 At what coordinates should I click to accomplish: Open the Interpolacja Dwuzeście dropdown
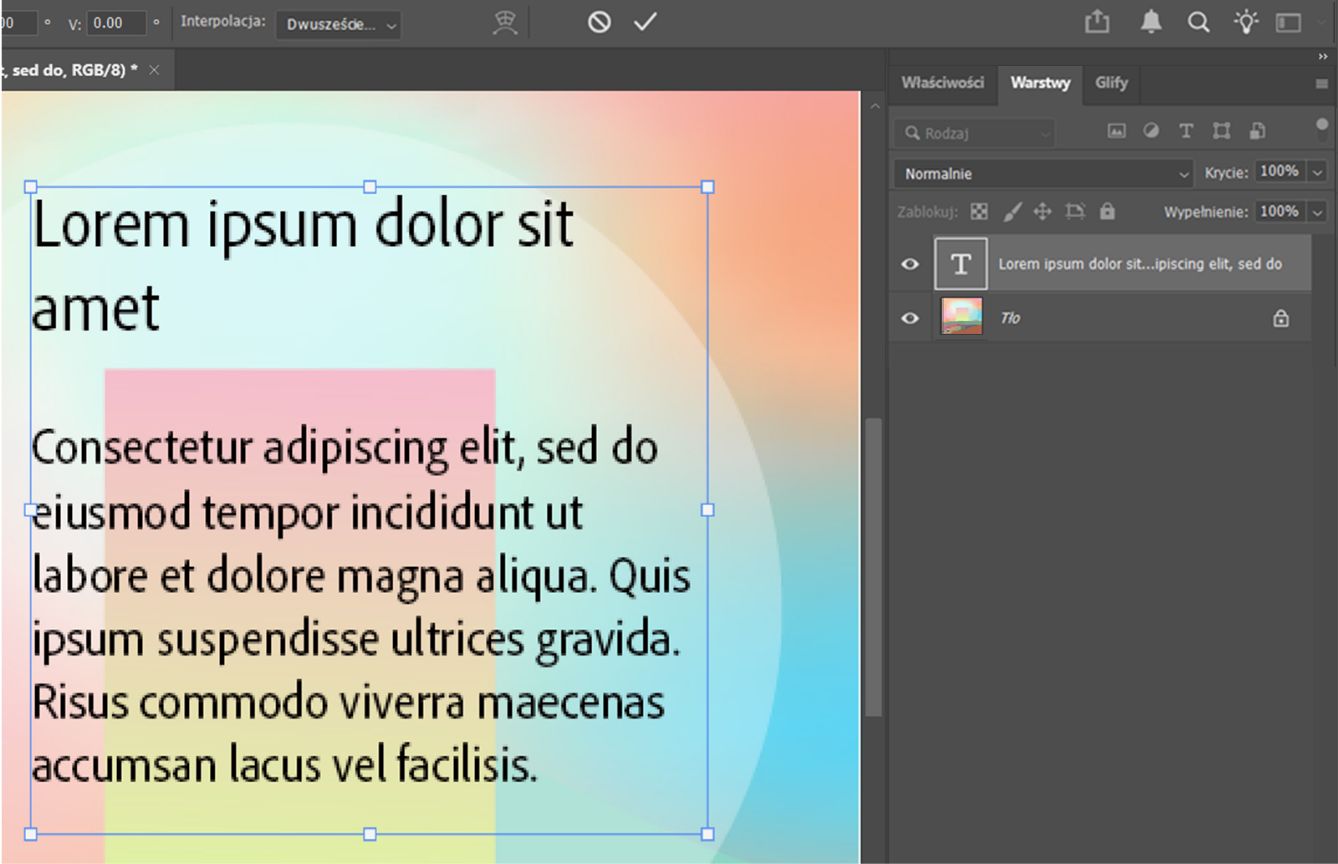[x=336, y=24]
